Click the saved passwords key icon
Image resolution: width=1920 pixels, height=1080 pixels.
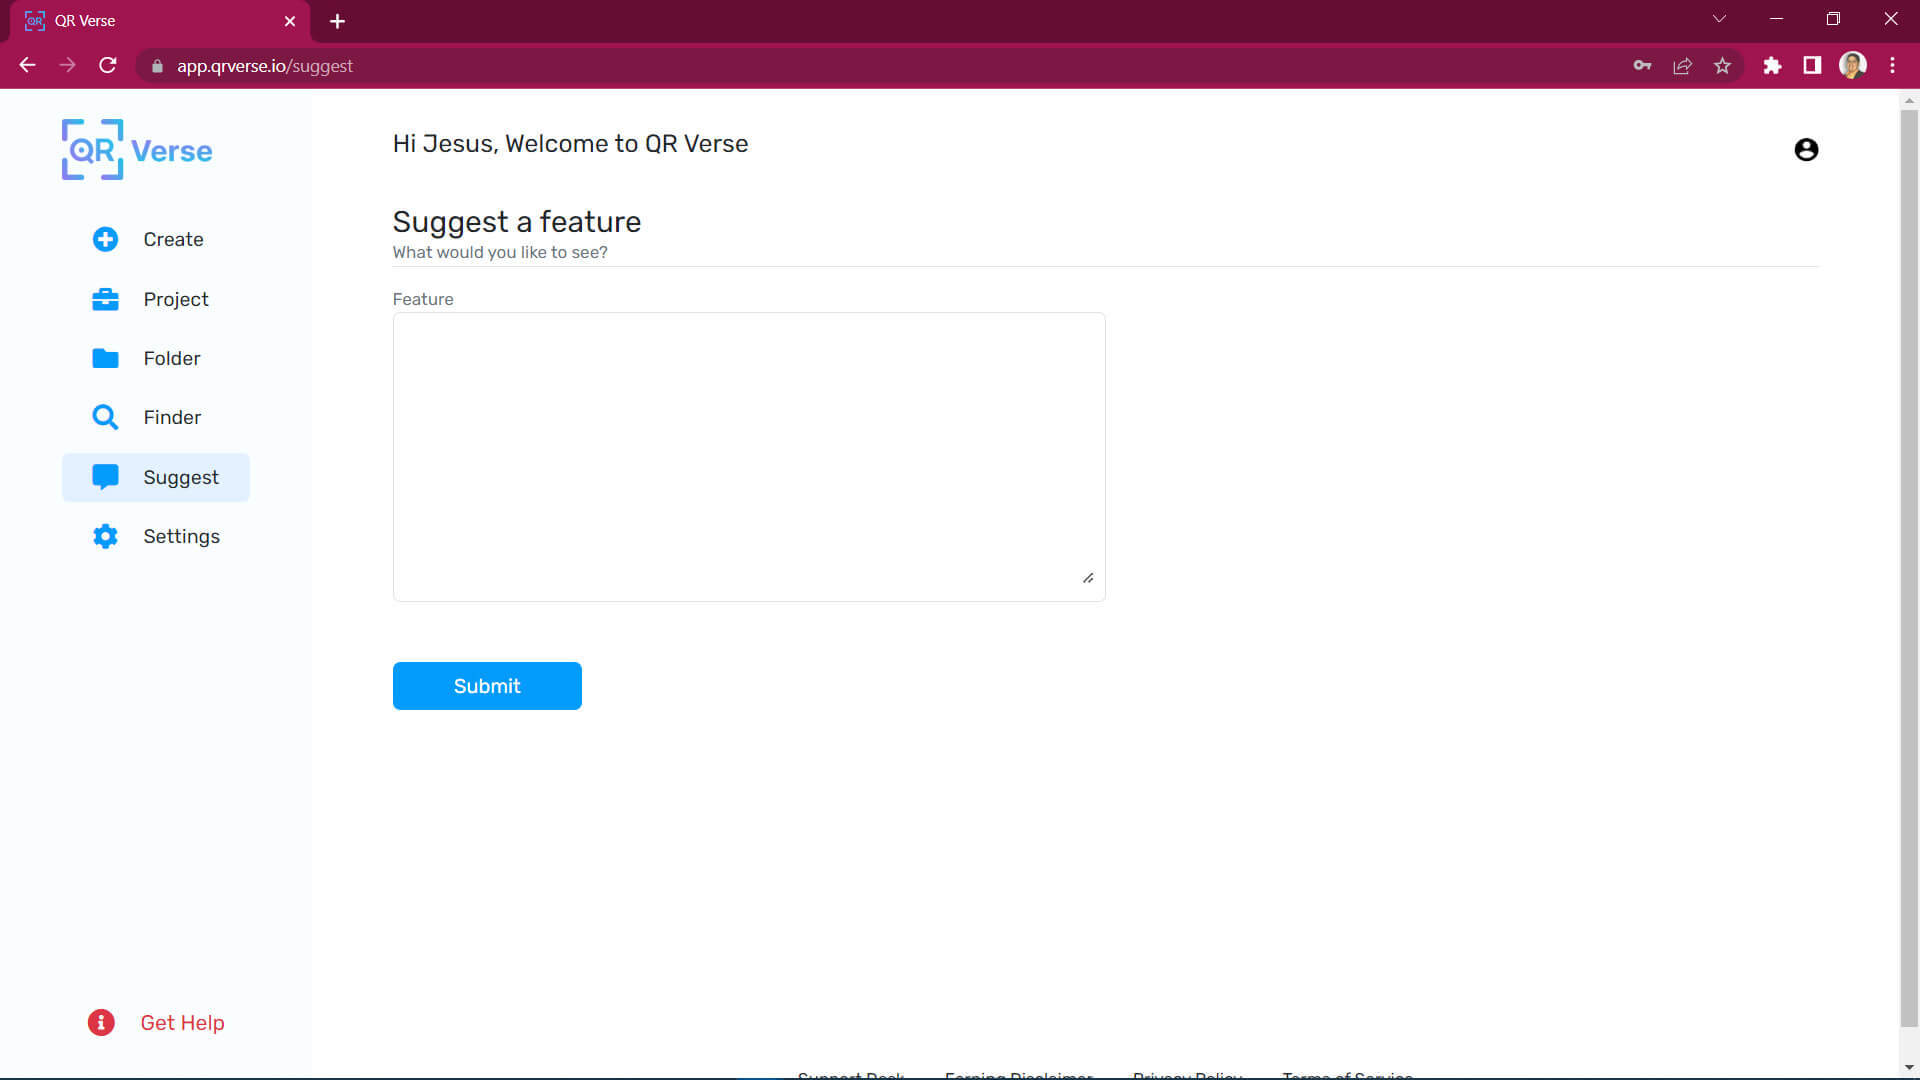point(1642,65)
